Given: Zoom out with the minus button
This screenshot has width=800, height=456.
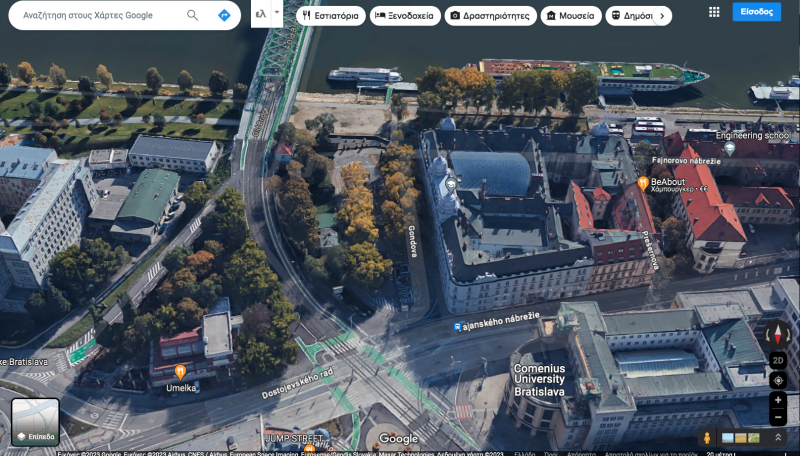Looking at the screenshot, I should click(x=778, y=417).
